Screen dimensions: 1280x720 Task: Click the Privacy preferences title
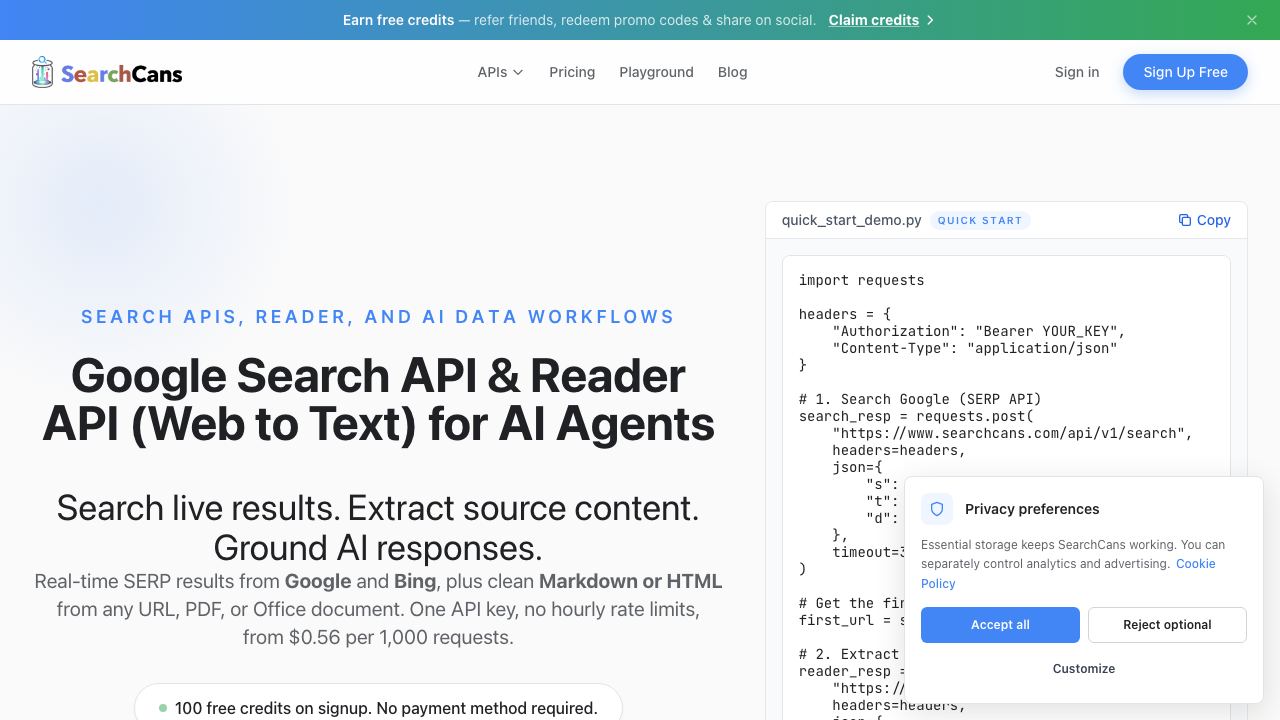[1032, 509]
